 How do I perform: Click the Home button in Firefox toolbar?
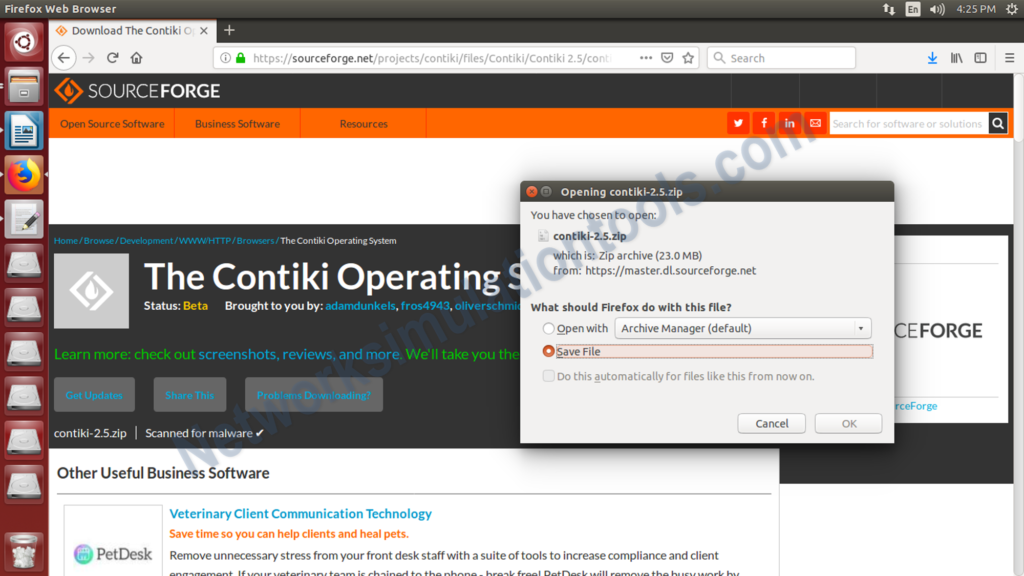[x=134, y=58]
